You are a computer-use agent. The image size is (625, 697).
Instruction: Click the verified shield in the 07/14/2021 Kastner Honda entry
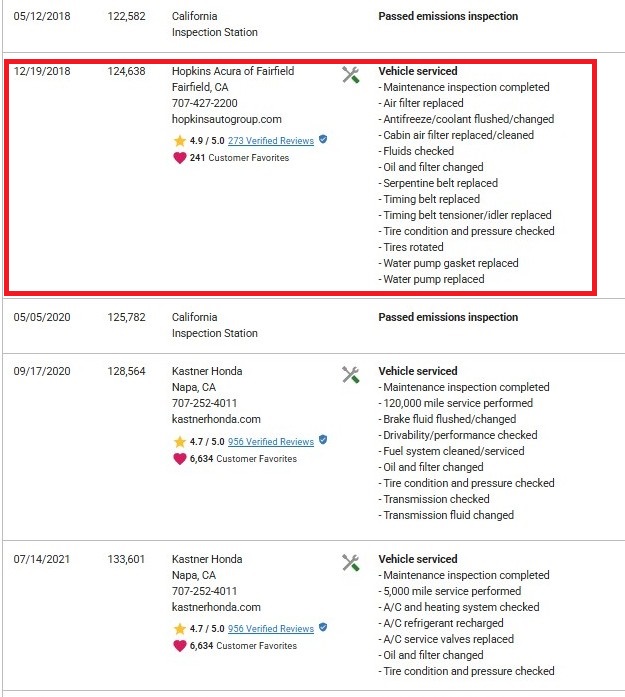[323, 627]
